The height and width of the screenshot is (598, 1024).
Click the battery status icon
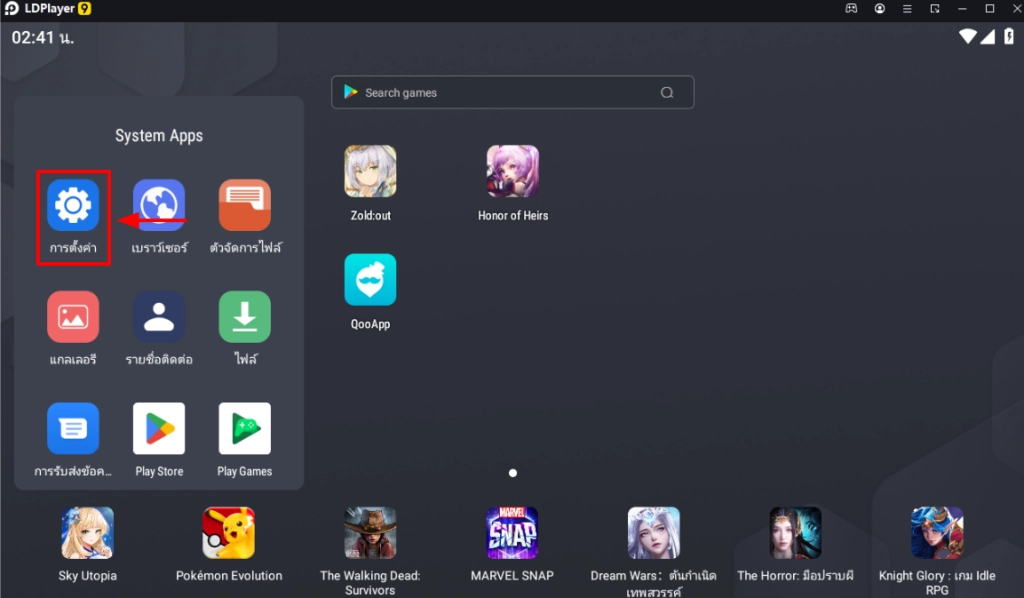click(1009, 37)
